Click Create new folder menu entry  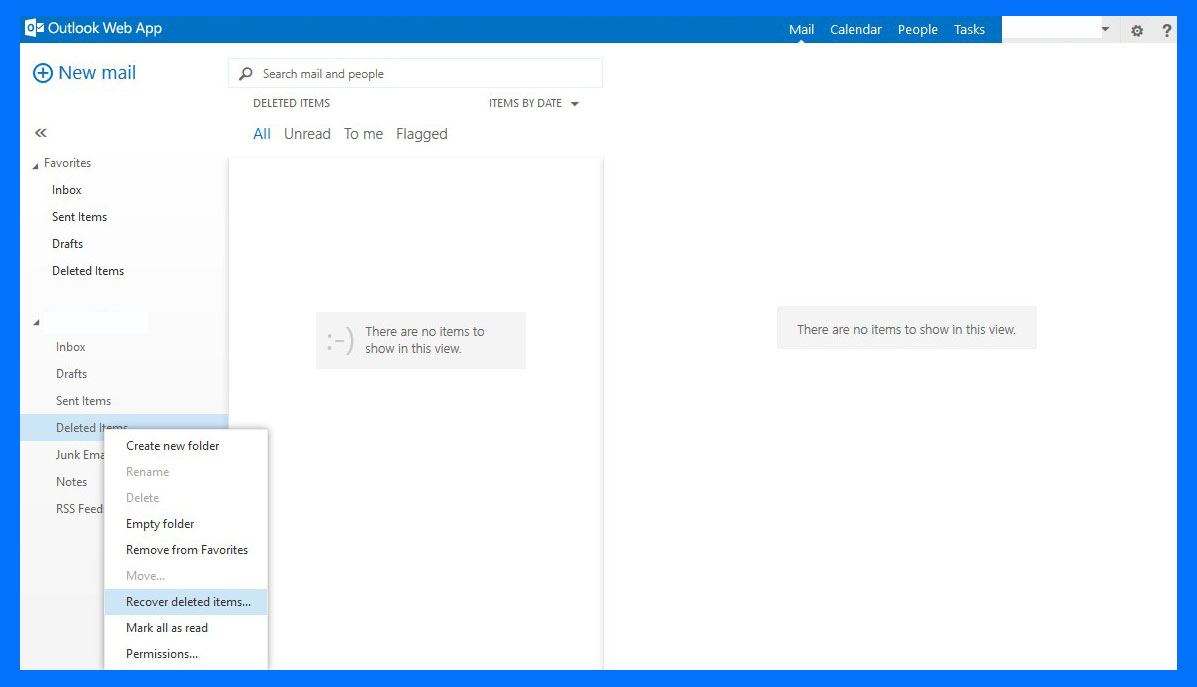(172, 446)
